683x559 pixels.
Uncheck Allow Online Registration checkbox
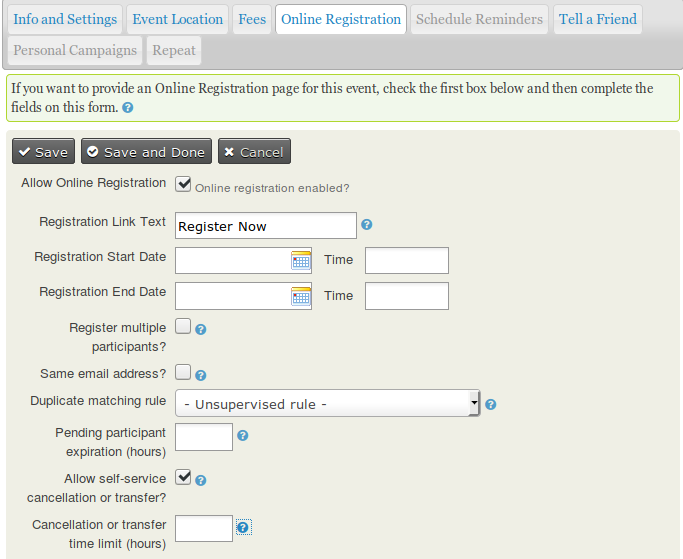click(183, 184)
